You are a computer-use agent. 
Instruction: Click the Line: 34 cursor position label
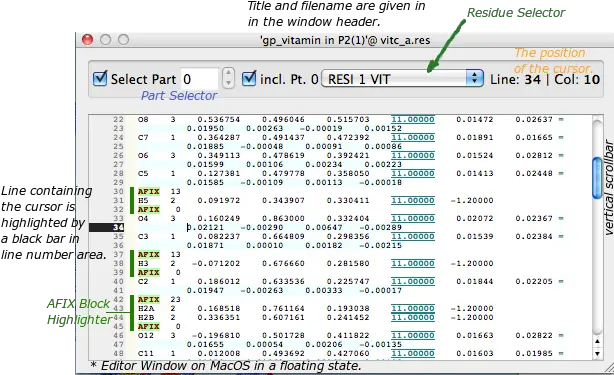(515, 79)
